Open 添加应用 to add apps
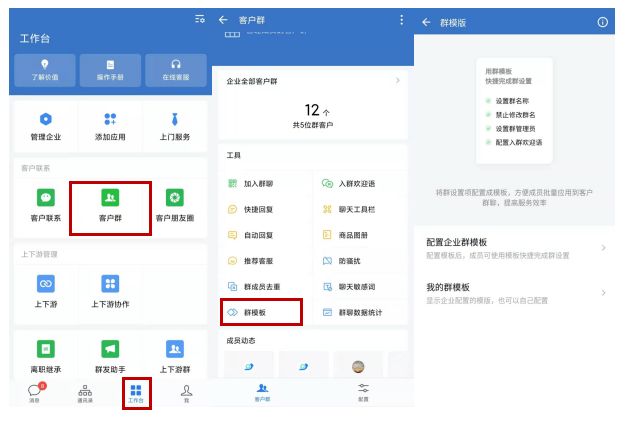Image resolution: width=629 pixels, height=433 pixels. (110, 126)
